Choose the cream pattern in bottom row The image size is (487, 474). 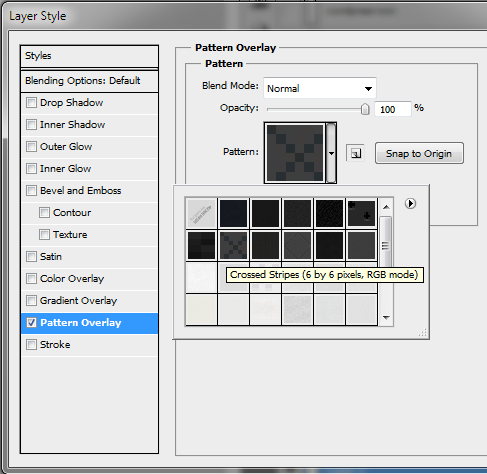pyautogui.click(x=201, y=309)
